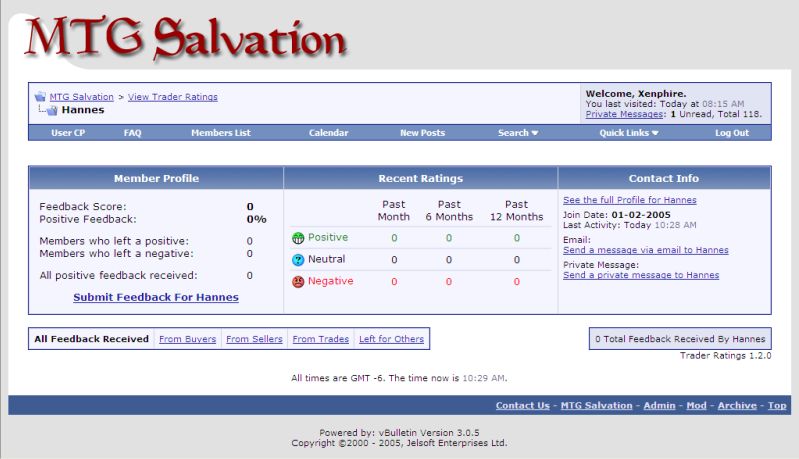Click Trader Ratings 1.2.0 text
The width and height of the screenshot is (799, 459).
pos(726,356)
